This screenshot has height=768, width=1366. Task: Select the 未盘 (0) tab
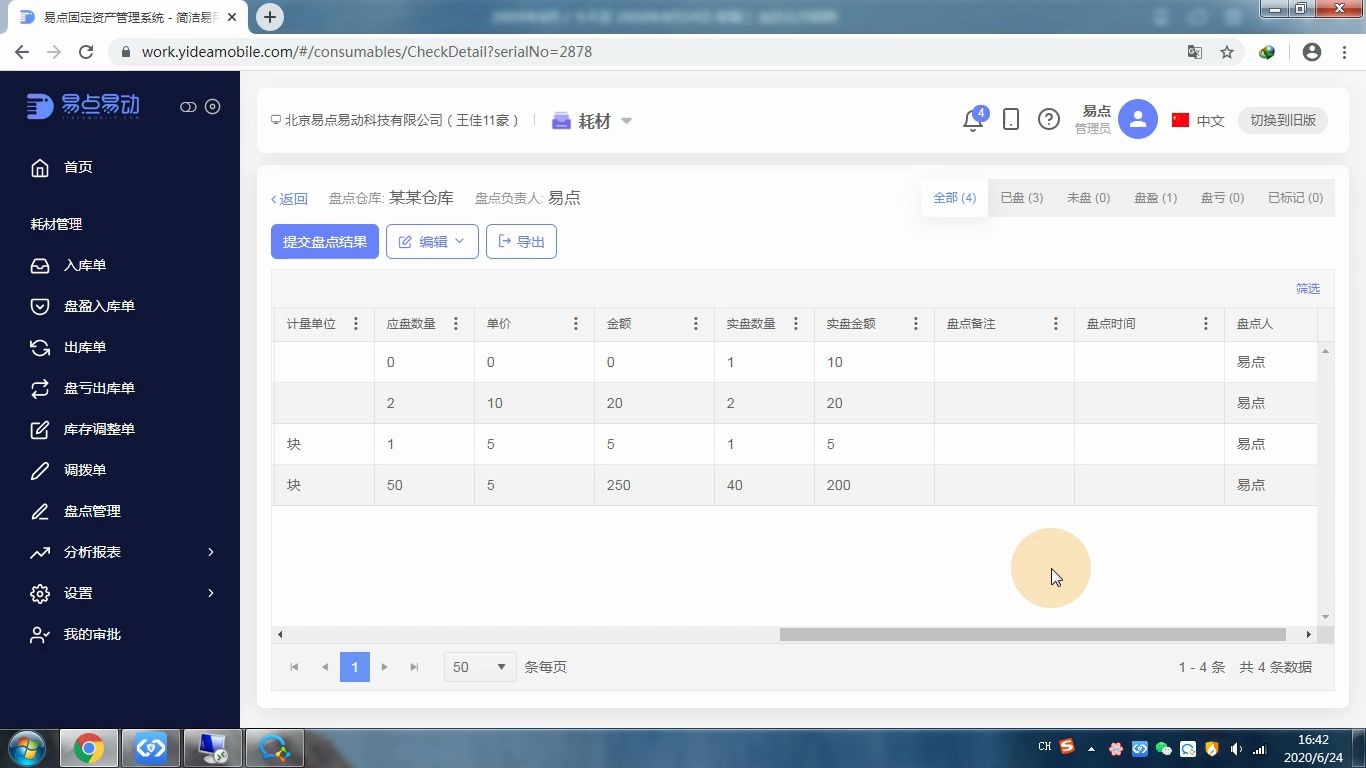pos(1088,198)
